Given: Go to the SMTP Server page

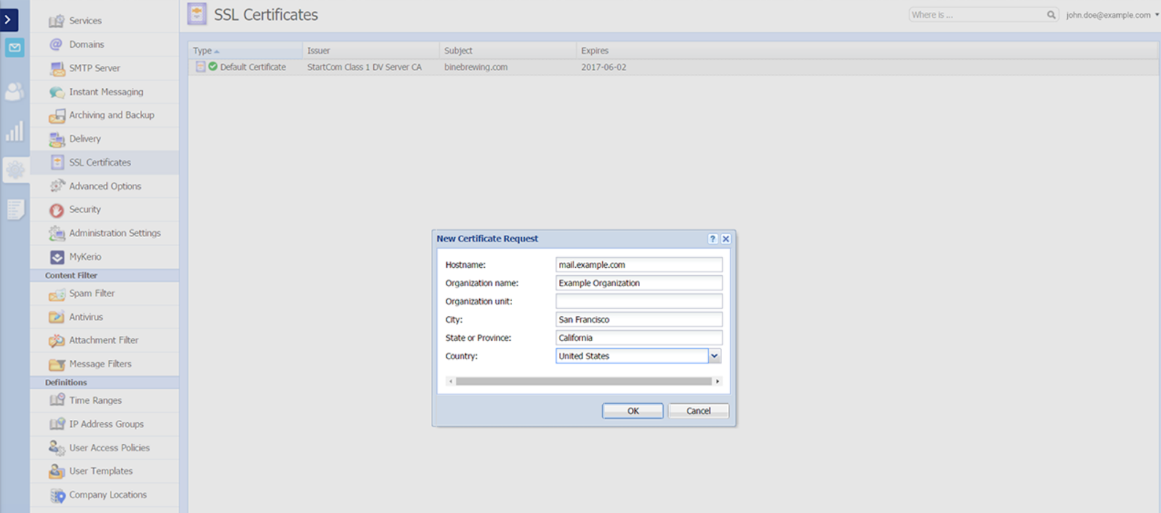Looking at the screenshot, I should (104, 68).
